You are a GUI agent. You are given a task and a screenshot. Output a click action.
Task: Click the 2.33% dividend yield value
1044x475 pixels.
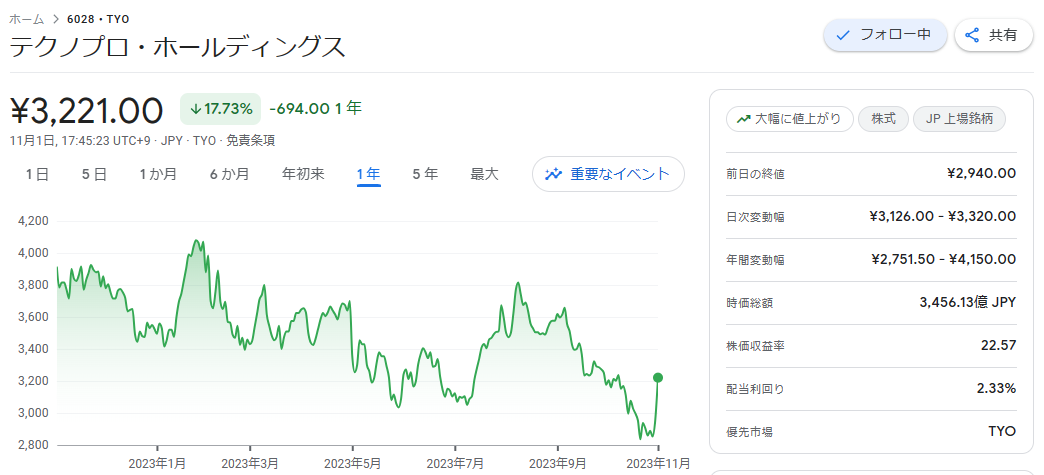point(997,388)
